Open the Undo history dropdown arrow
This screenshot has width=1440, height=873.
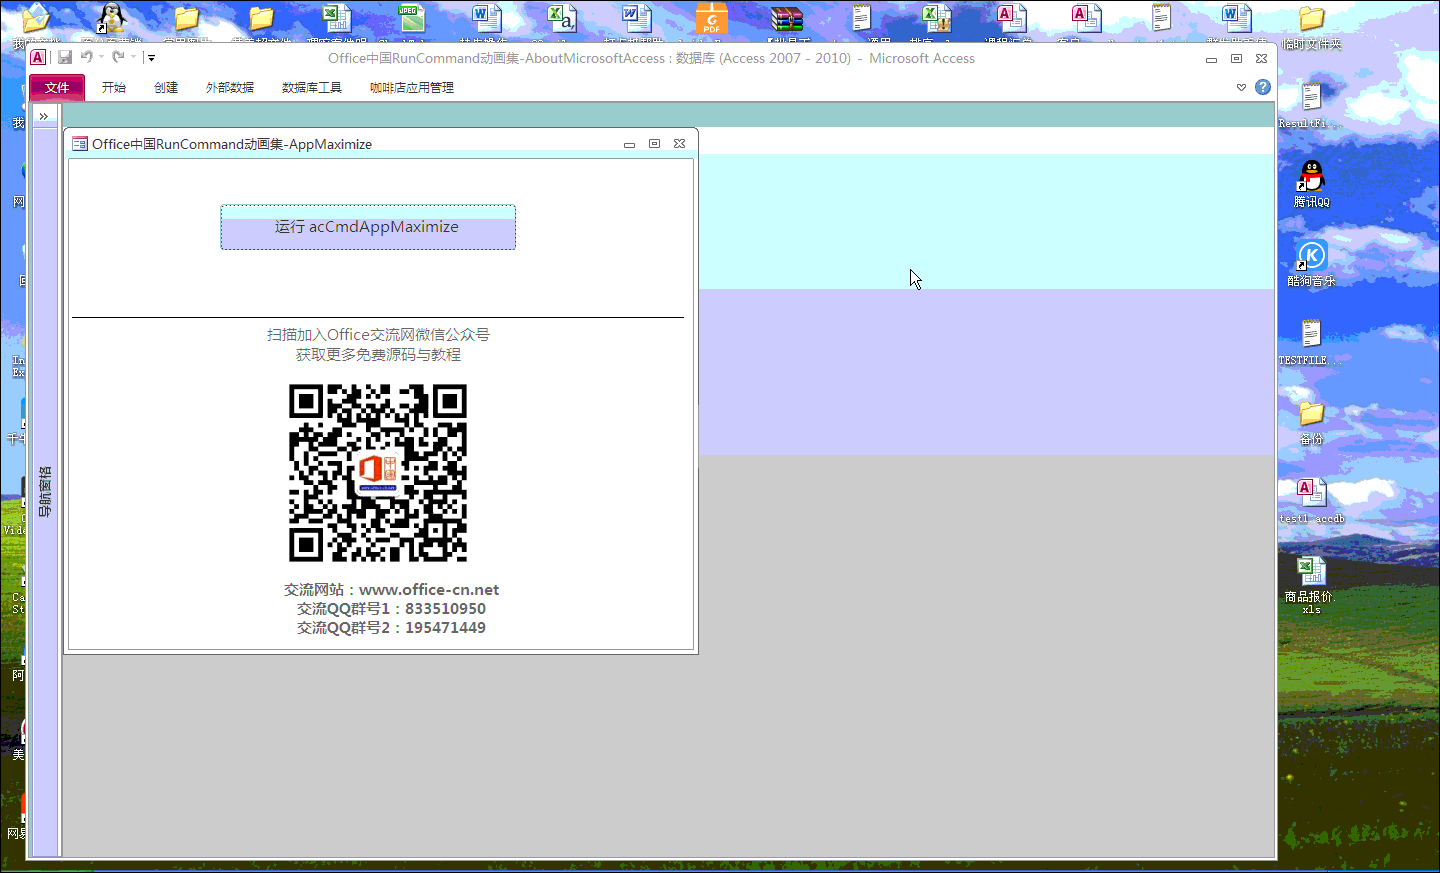[101, 57]
